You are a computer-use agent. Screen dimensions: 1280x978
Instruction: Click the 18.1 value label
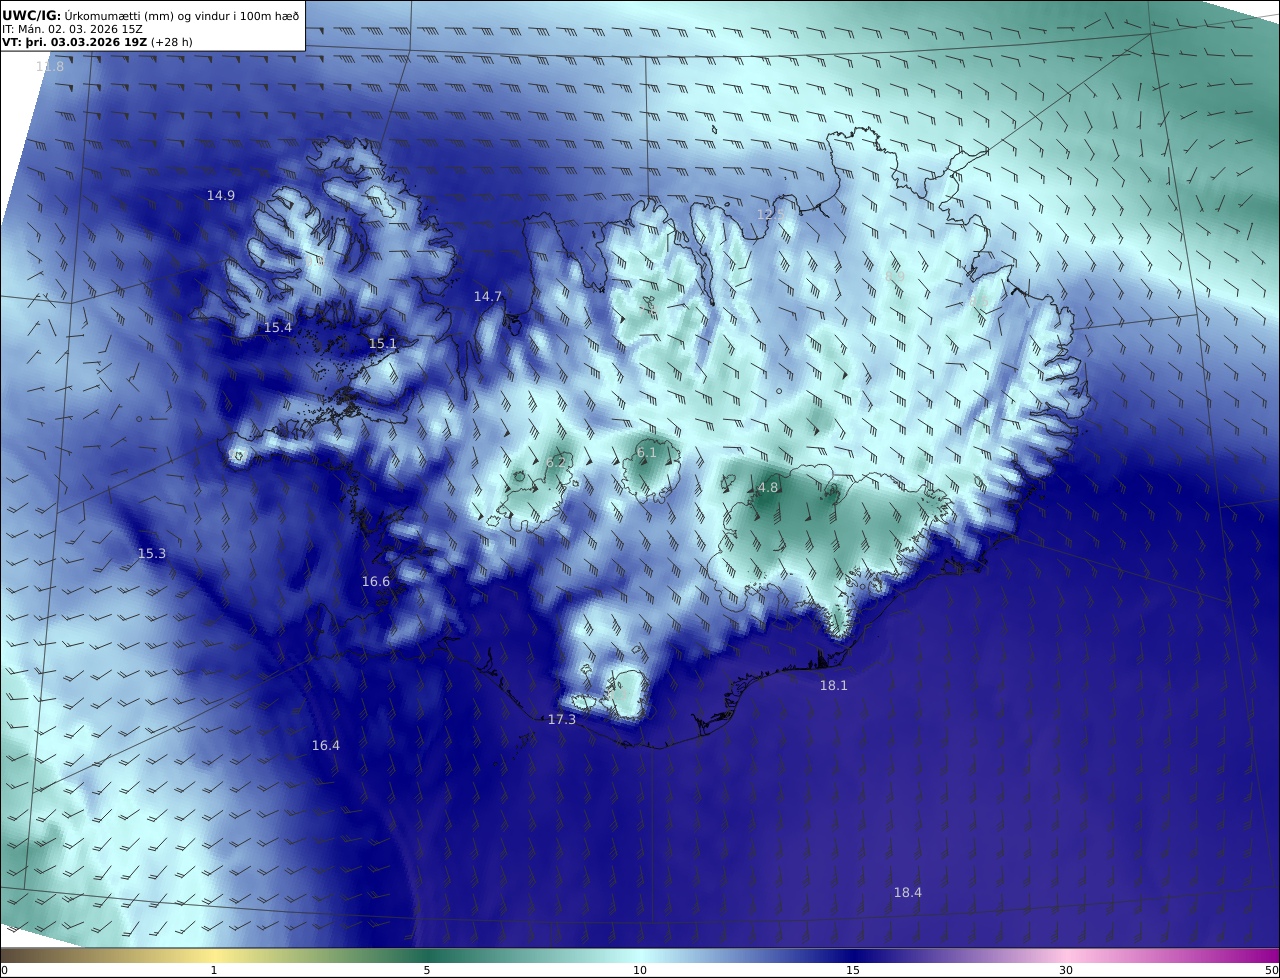(x=834, y=685)
